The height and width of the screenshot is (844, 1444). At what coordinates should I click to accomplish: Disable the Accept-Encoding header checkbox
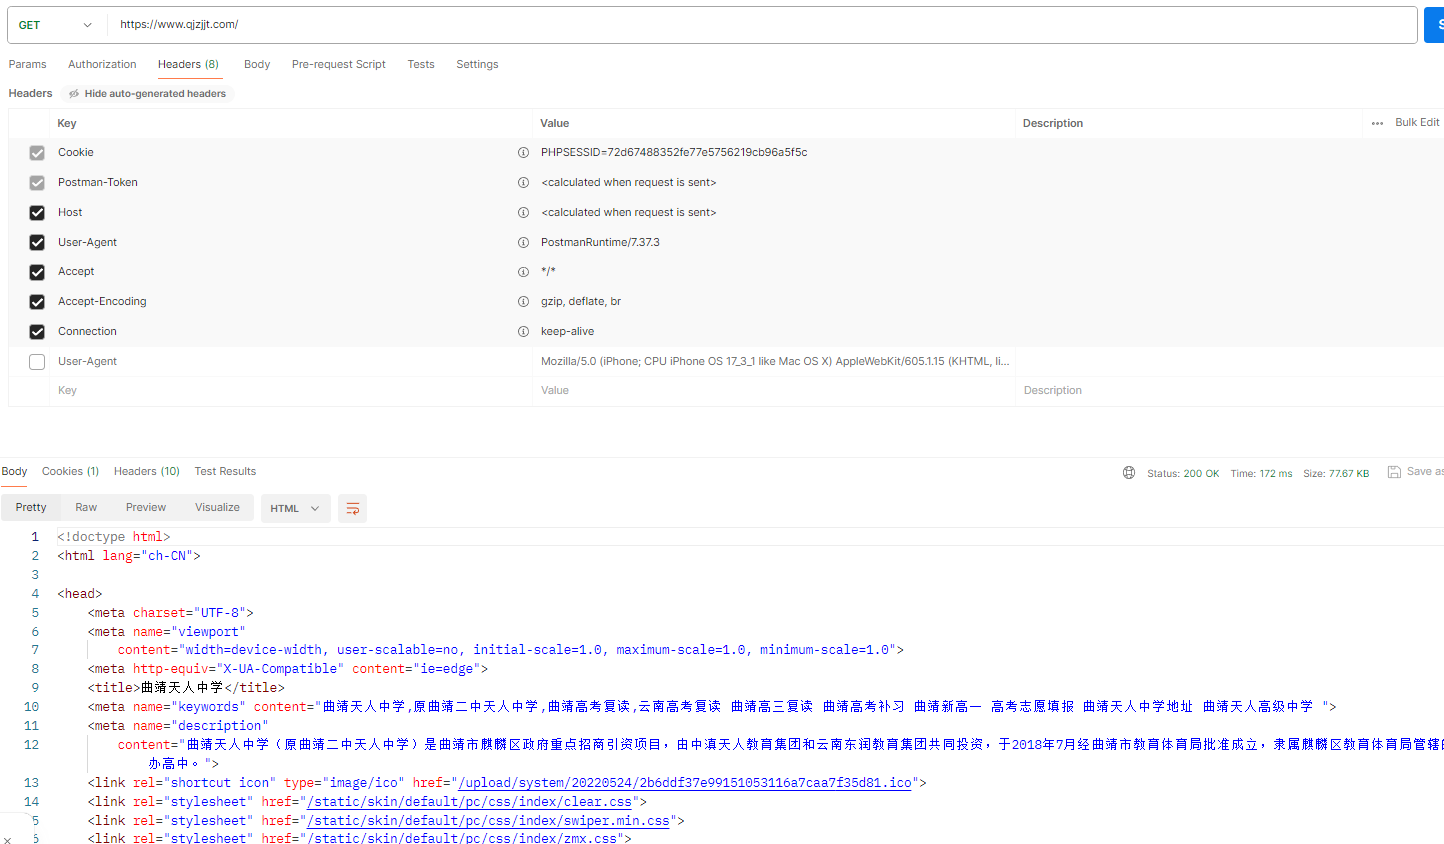37,302
